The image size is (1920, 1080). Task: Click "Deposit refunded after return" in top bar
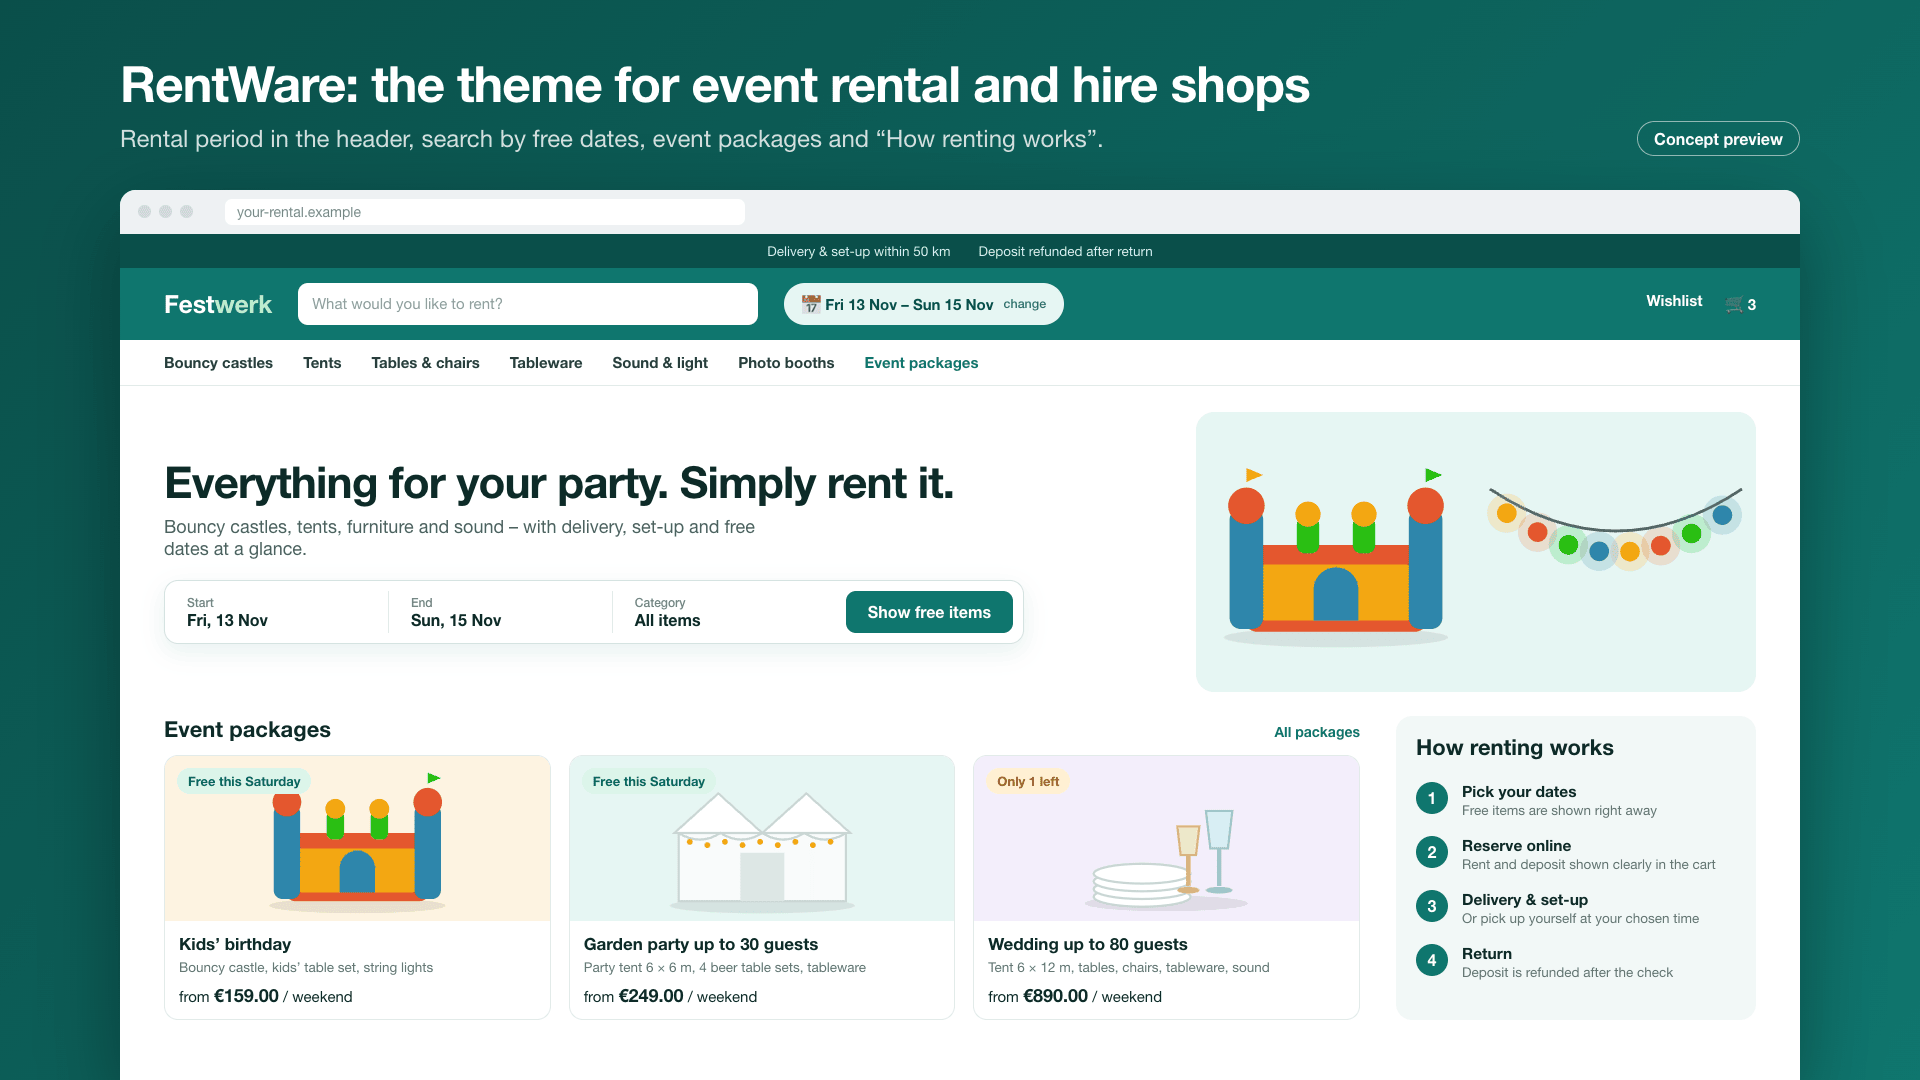pyautogui.click(x=1065, y=251)
